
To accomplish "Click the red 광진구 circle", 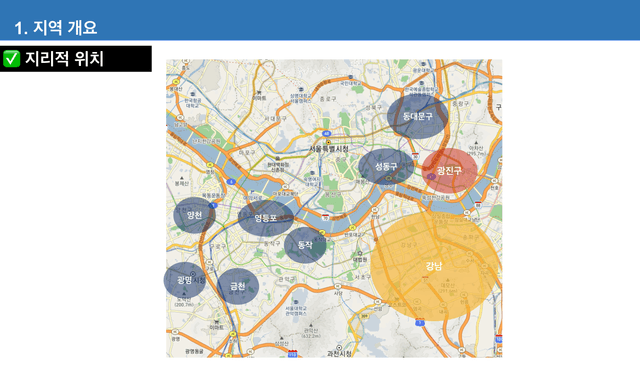I will 449,171.
